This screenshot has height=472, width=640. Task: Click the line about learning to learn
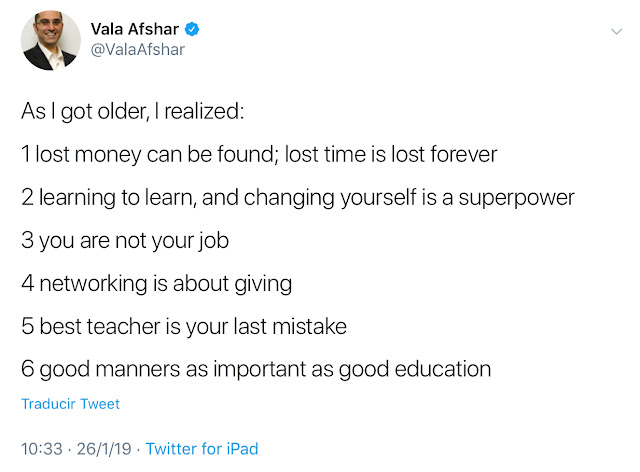pos(298,197)
